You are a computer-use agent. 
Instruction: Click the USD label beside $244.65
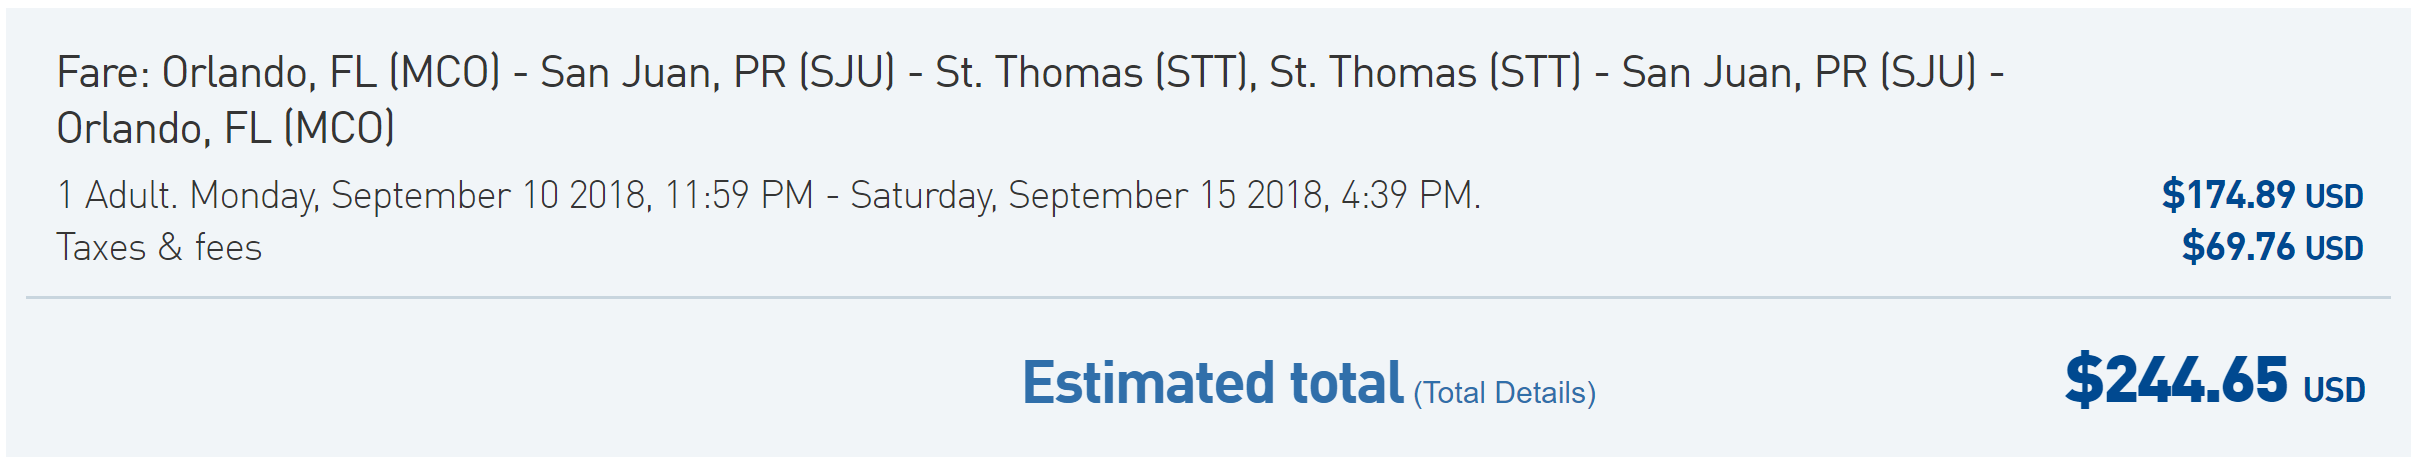2334,390
